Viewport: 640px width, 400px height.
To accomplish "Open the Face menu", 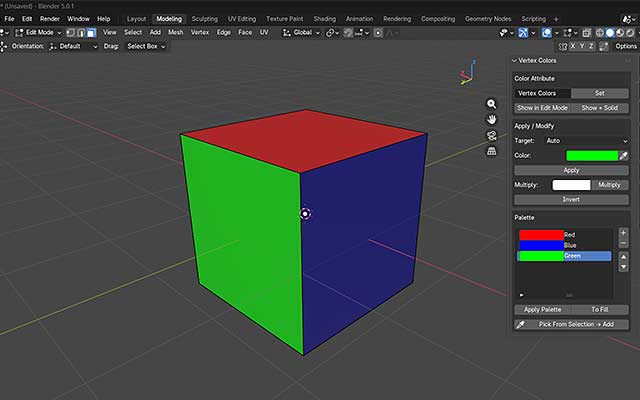I will point(245,33).
